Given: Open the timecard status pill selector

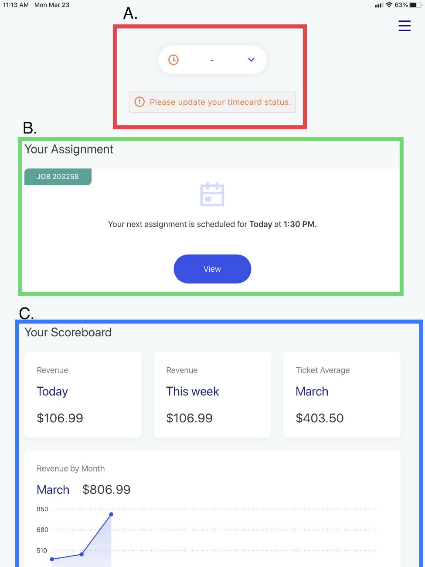Looking at the screenshot, I should pos(212,60).
